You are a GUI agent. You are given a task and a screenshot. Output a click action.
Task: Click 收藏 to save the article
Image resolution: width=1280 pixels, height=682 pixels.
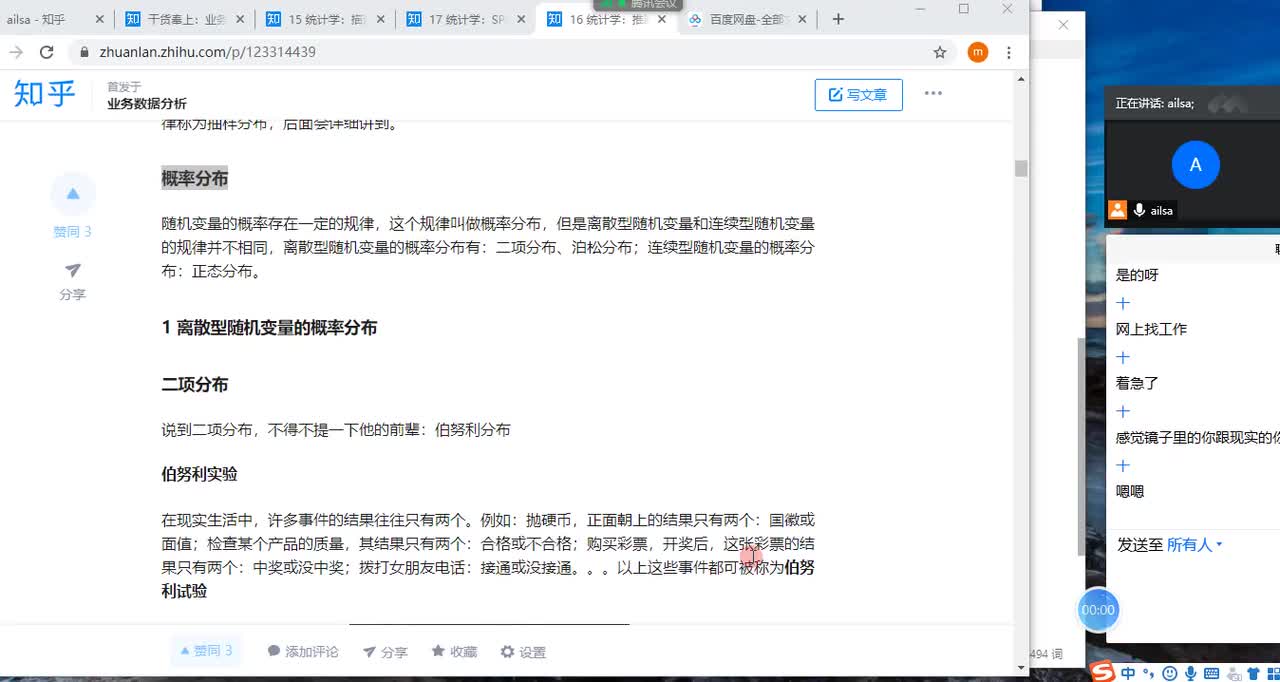tap(454, 652)
